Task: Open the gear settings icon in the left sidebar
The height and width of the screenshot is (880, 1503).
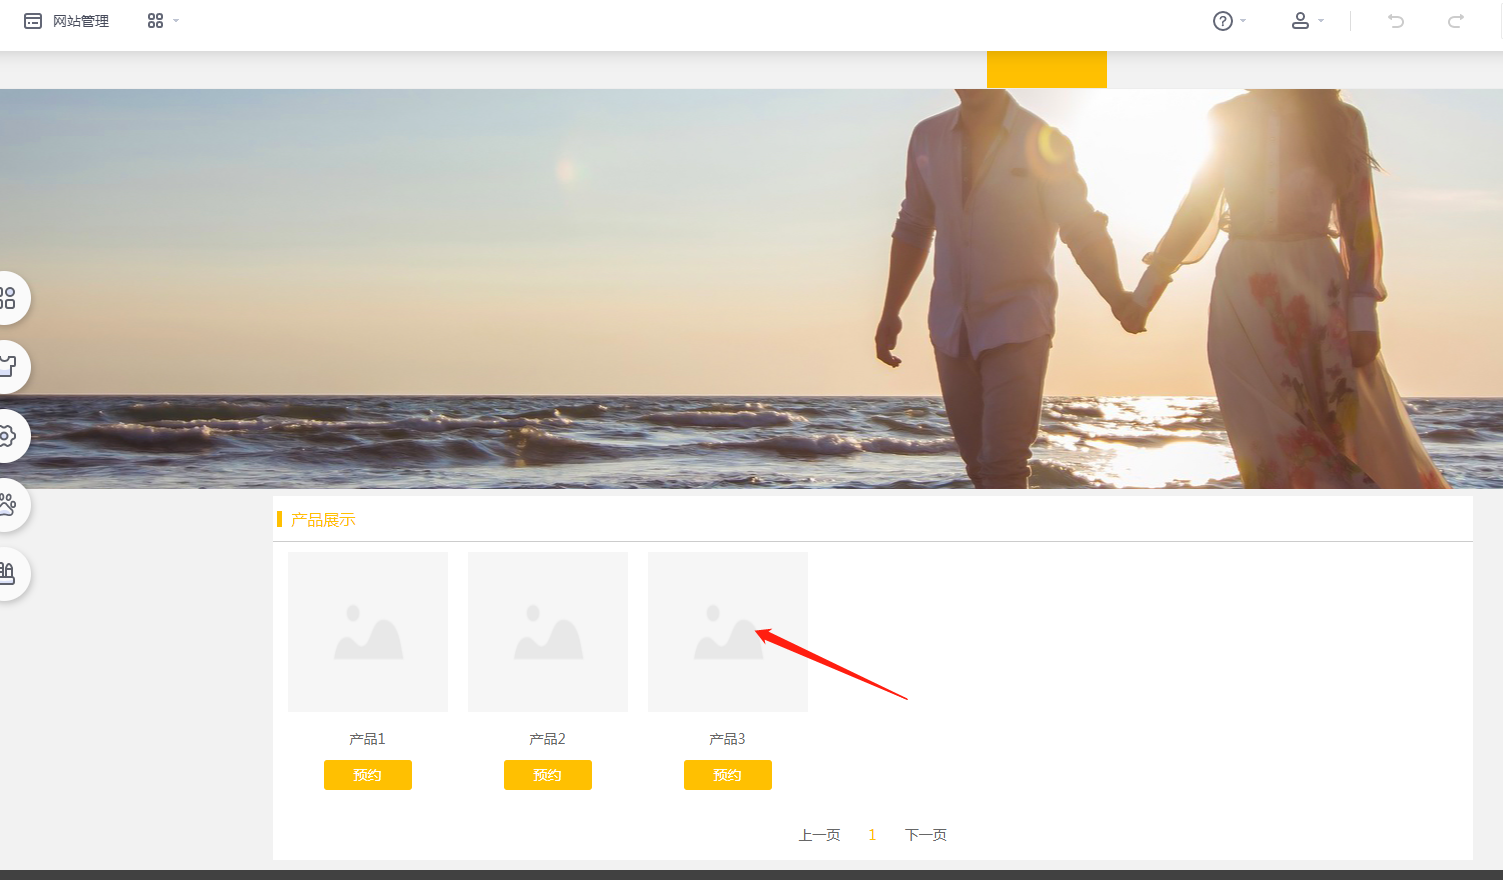Action: [x=8, y=436]
